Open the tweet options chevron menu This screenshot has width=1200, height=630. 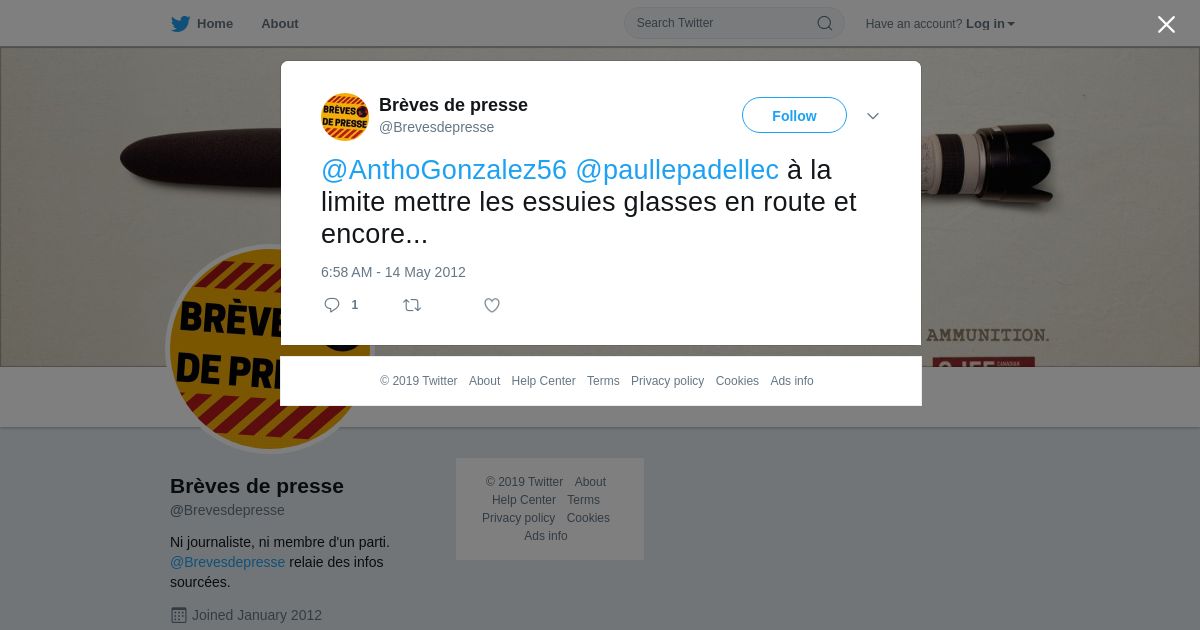pyautogui.click(x=873, y=116)
